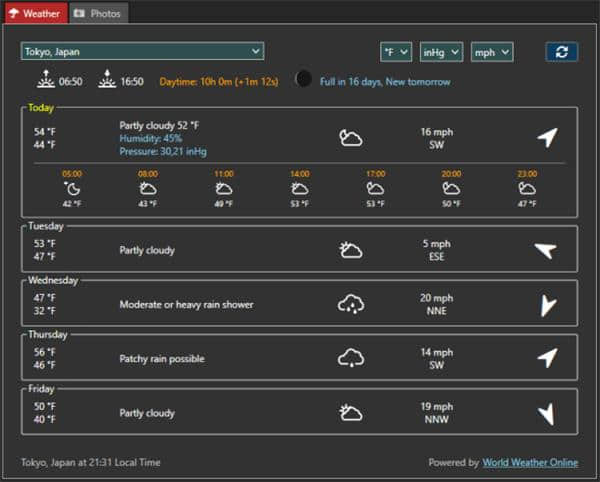The height and width of the screenshot is (482, 600).
Task: Open the mph wind speed dropdown
Action: [491, 51]
